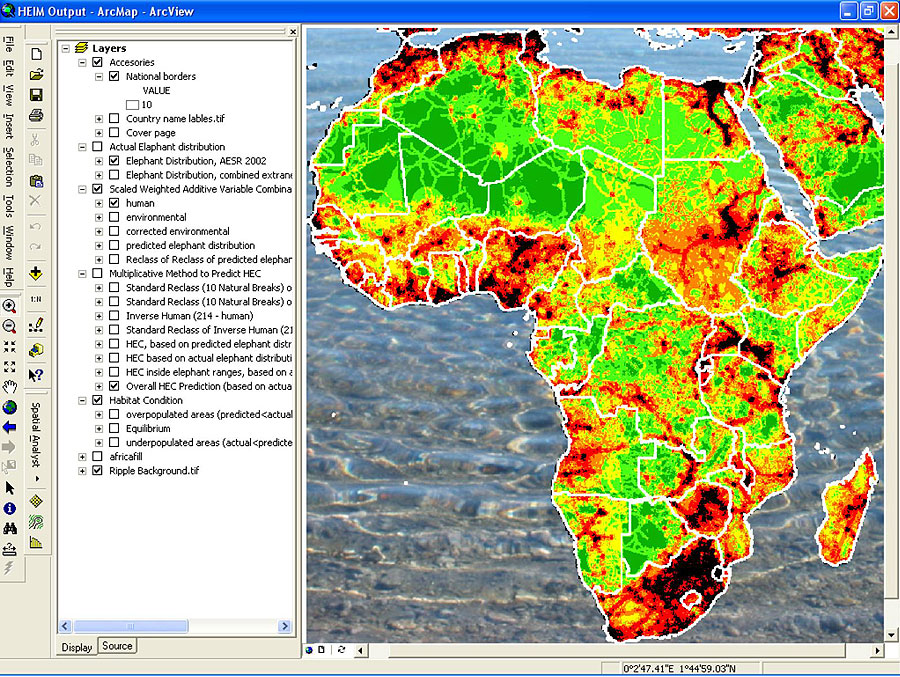
Task: Select the predicted elephant distribution layer
Action: coord(191,245)
